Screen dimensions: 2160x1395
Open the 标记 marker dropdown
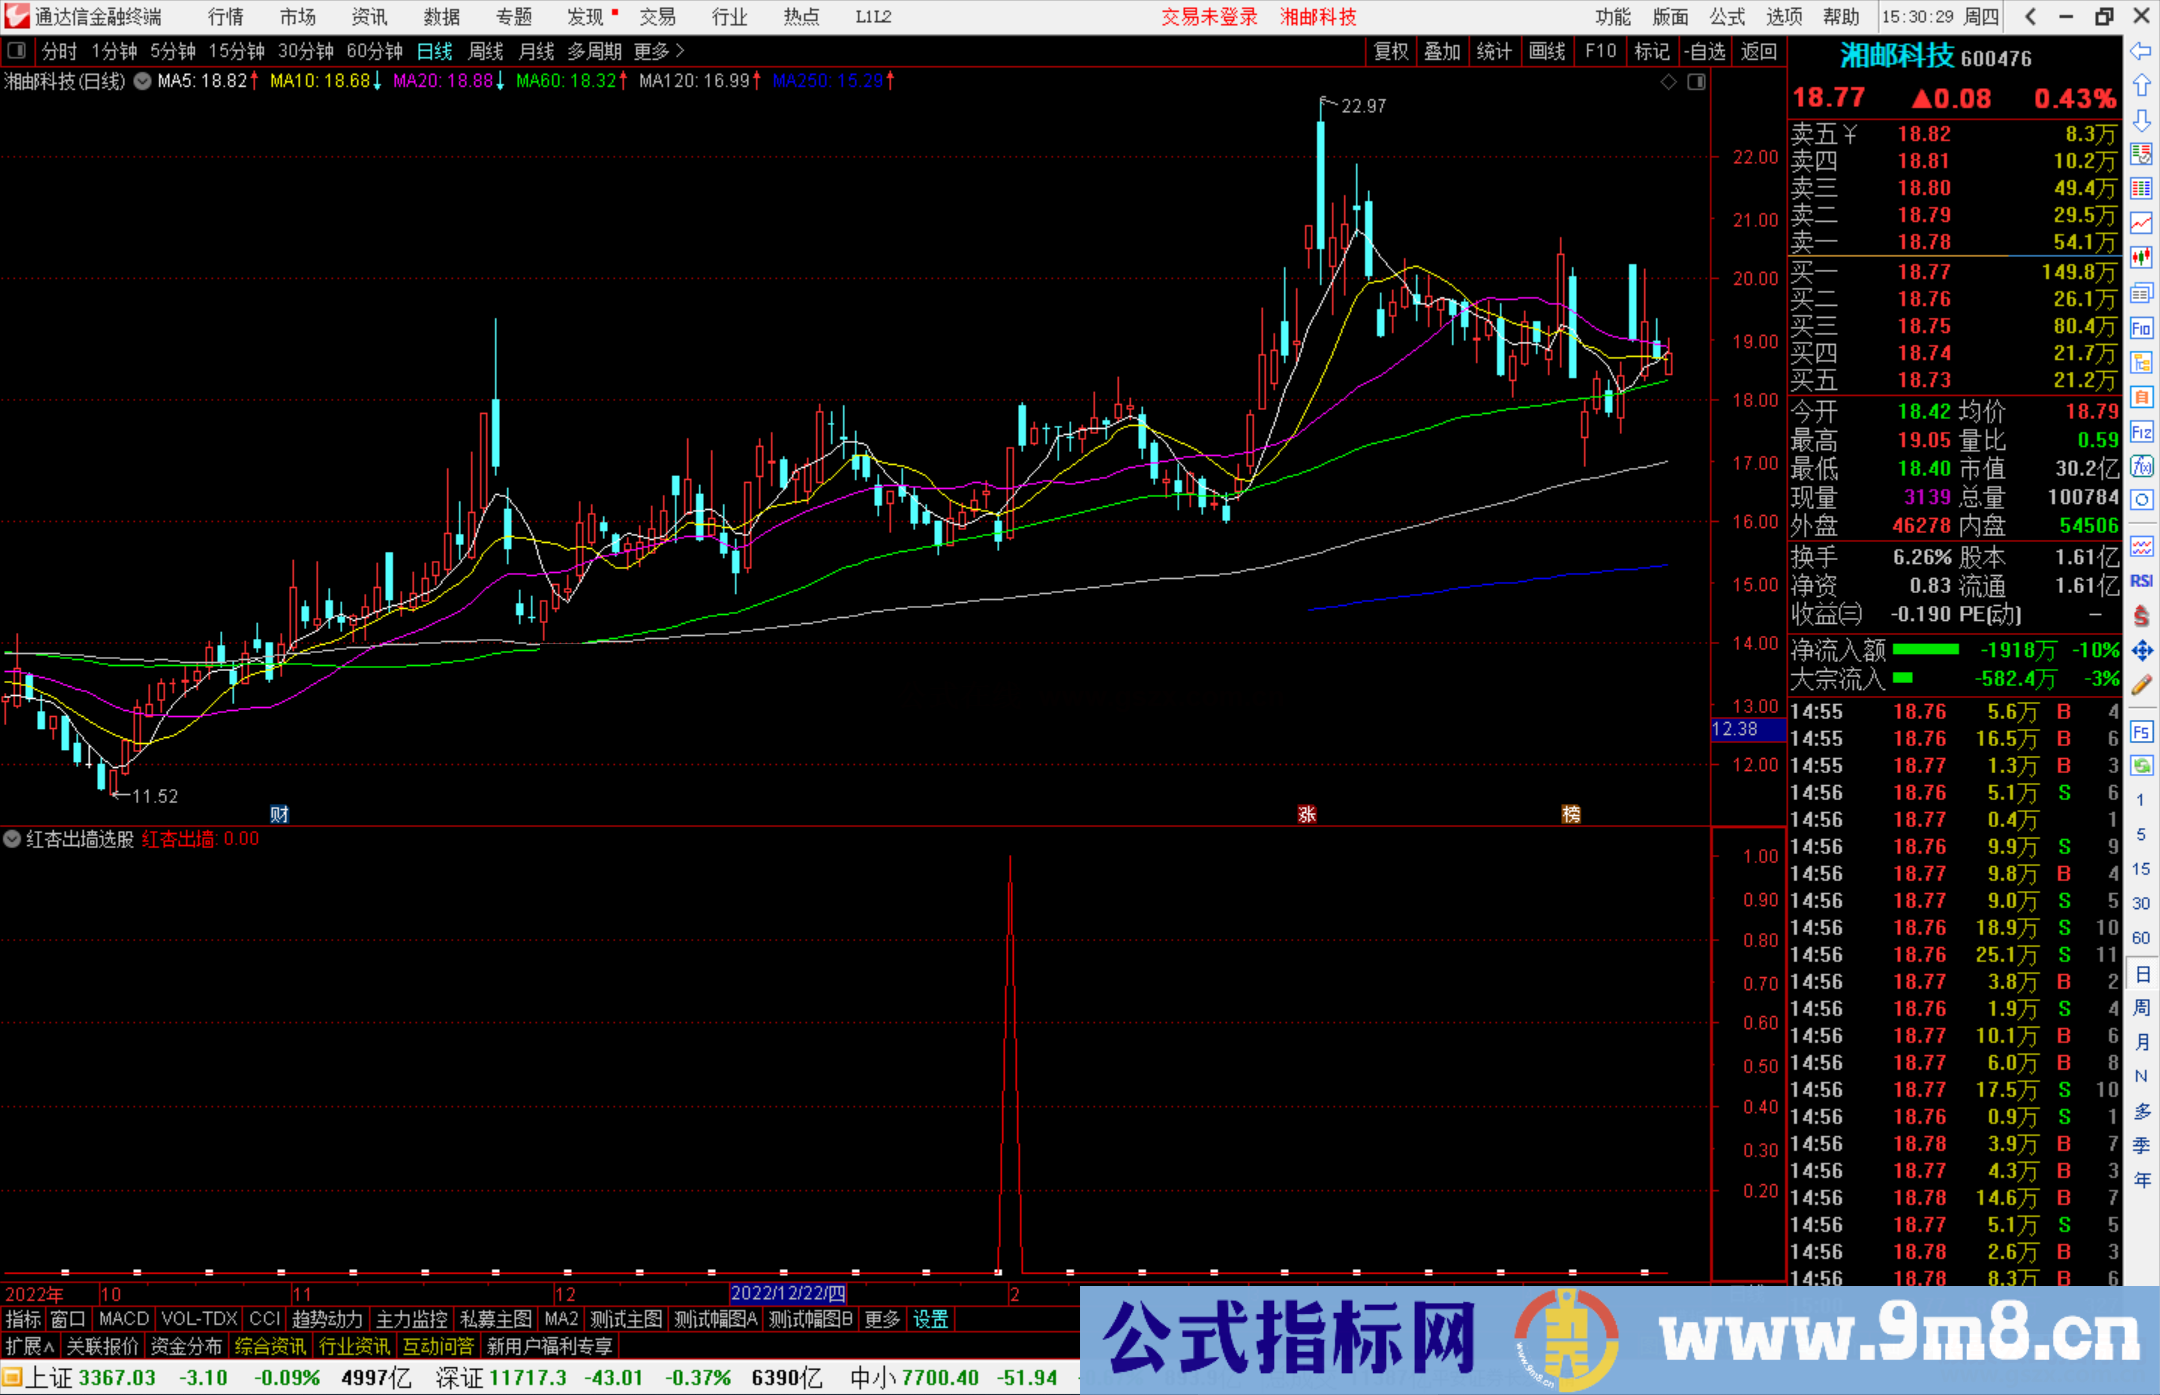tap(1652, 51)
